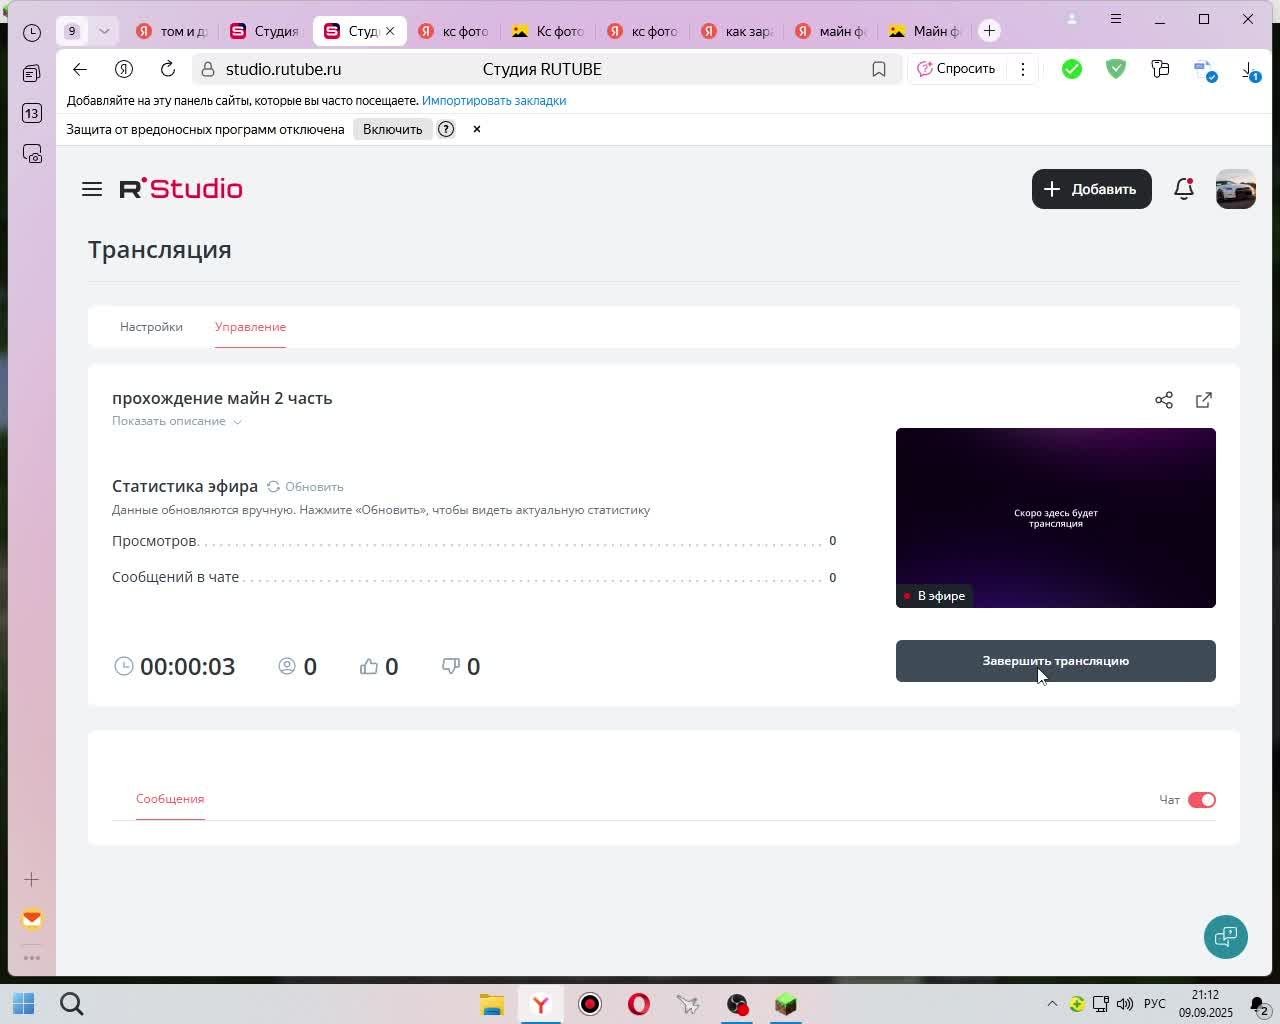
Task: Open the Windows Start menu
Action: tap(24, 1004)
